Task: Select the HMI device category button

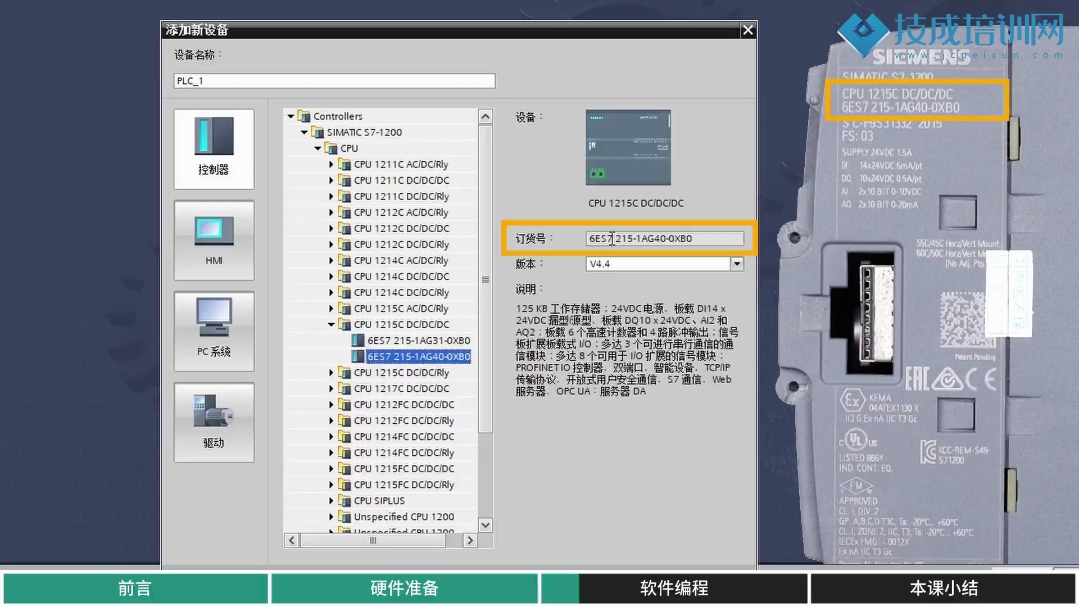Action: point(214,240)
